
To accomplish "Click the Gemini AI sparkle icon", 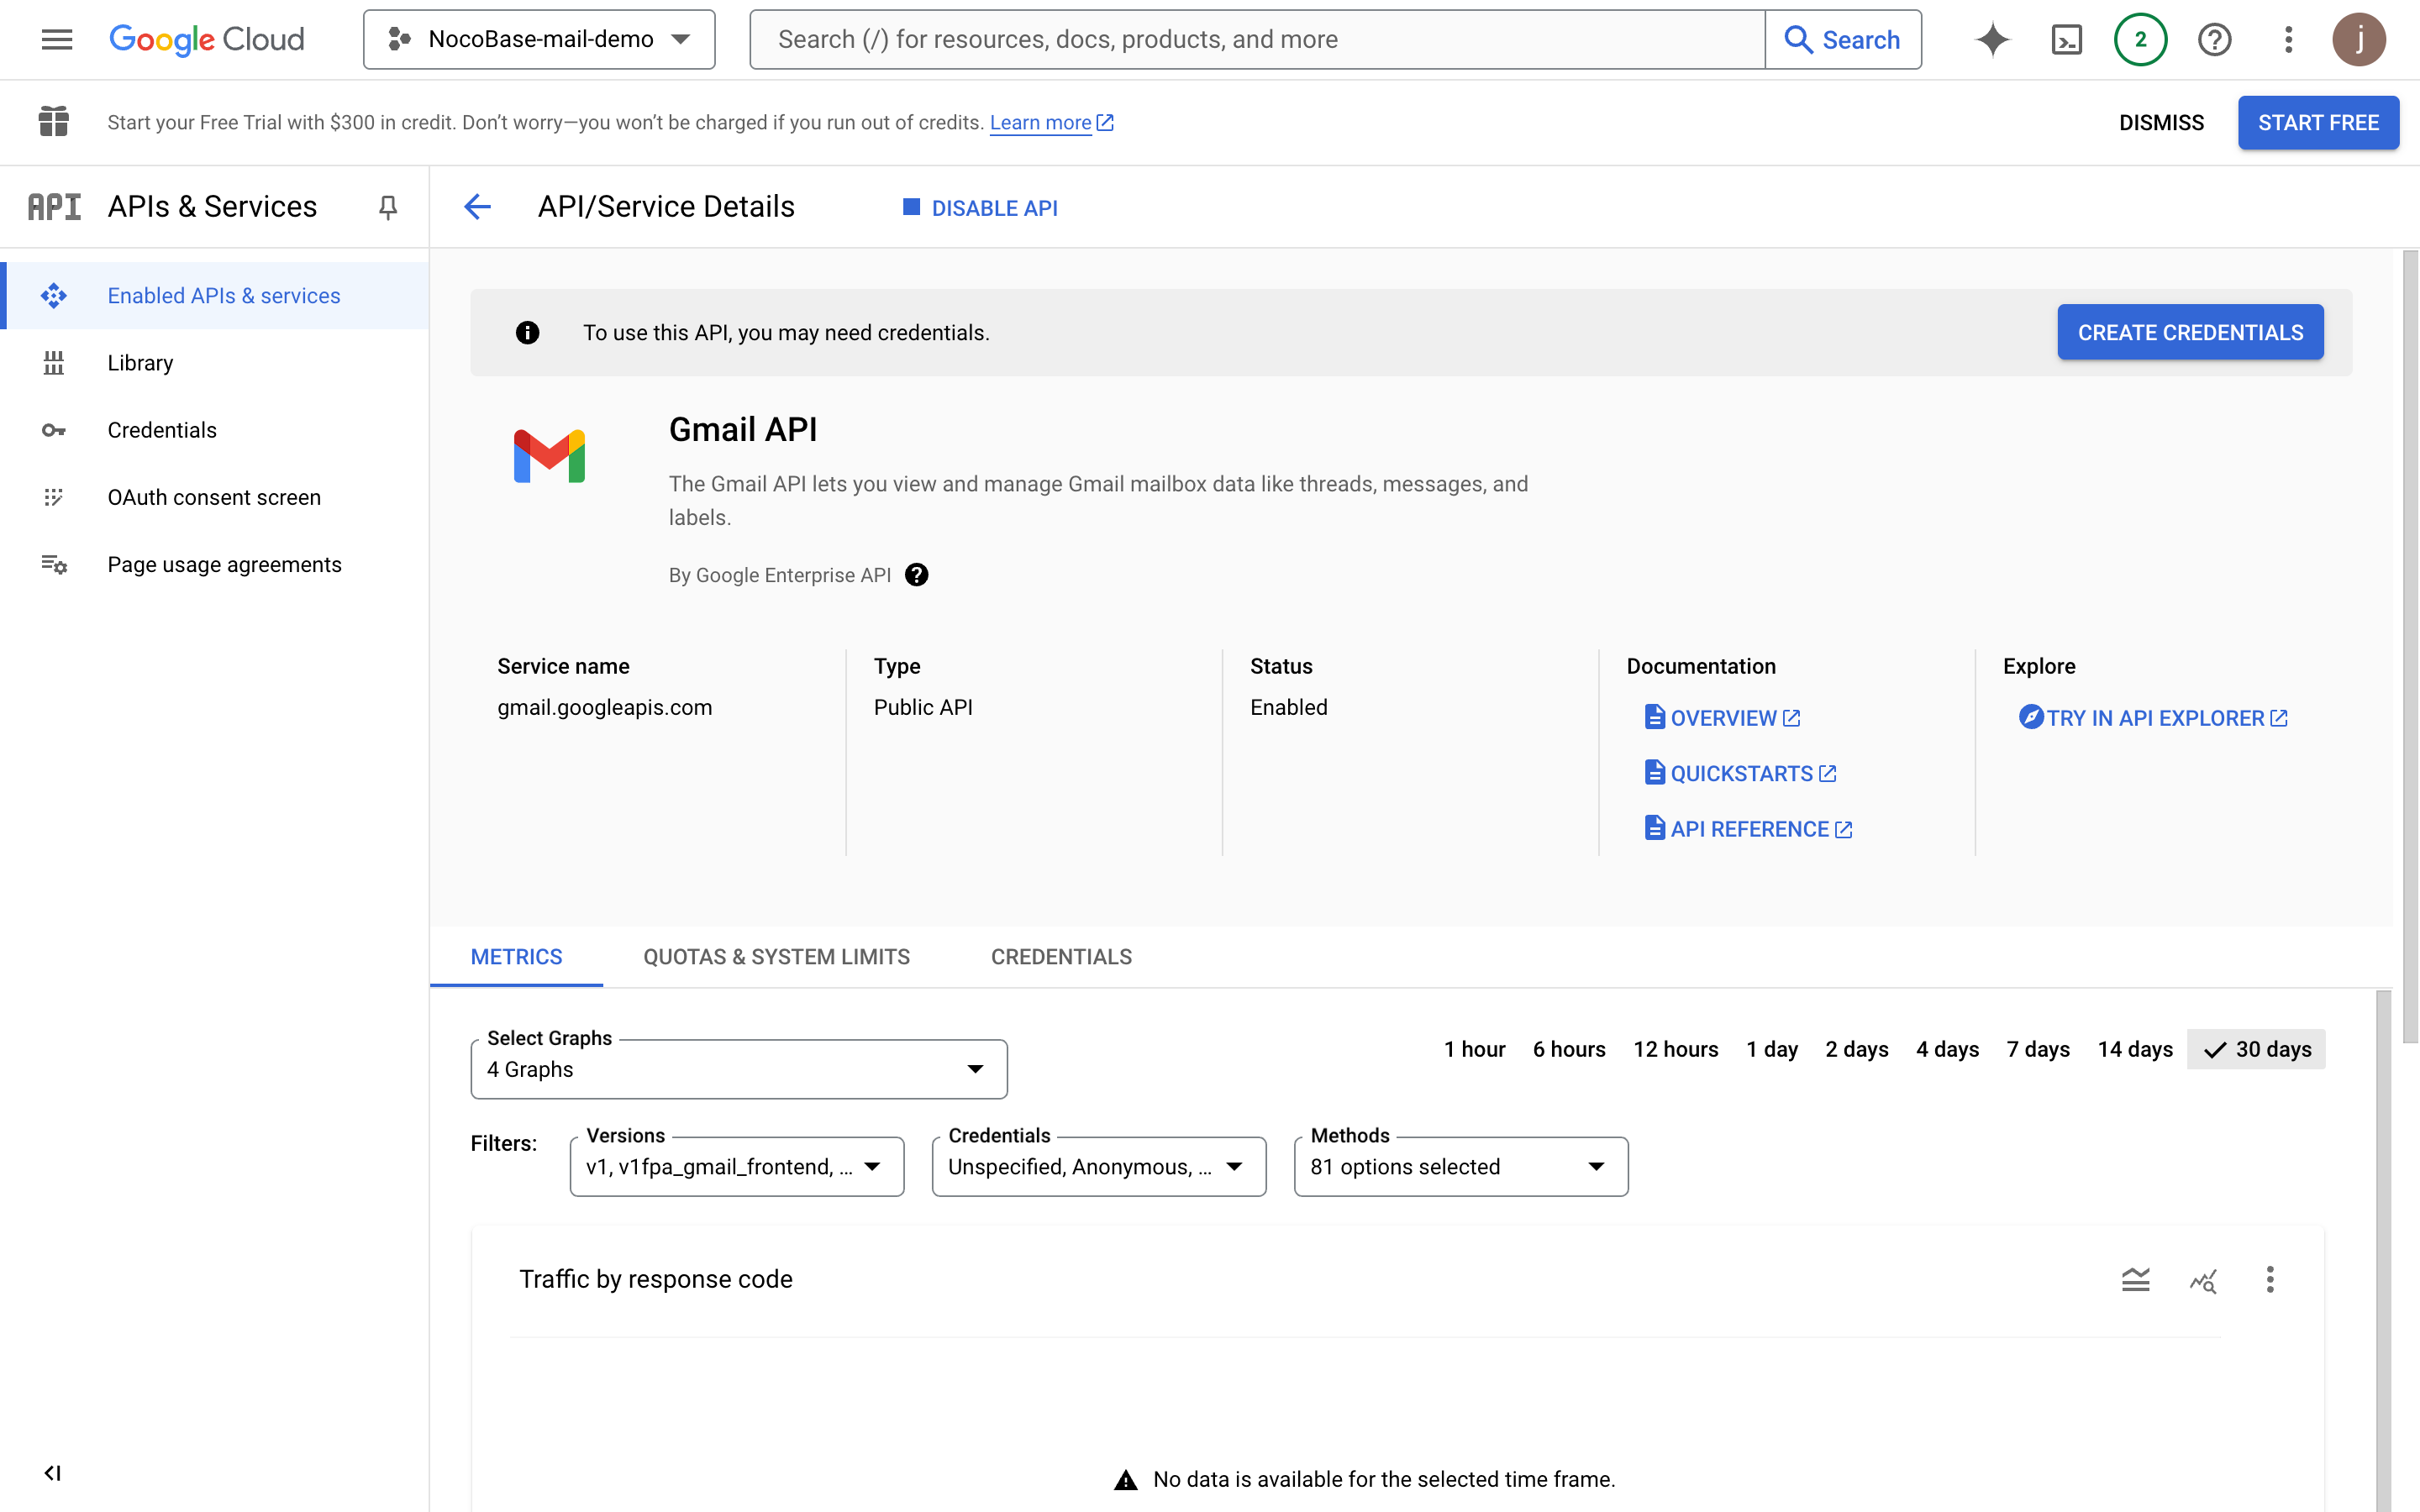I will (1992, 39).
